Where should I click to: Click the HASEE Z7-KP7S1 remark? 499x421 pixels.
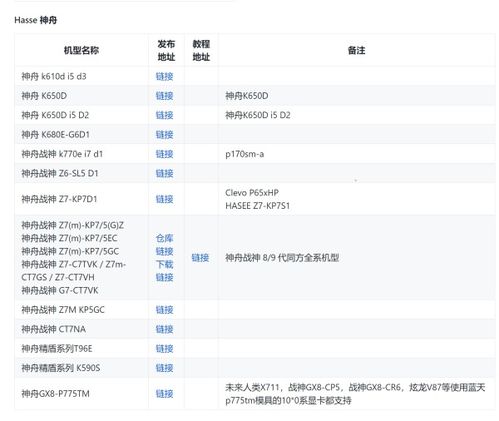257,205
